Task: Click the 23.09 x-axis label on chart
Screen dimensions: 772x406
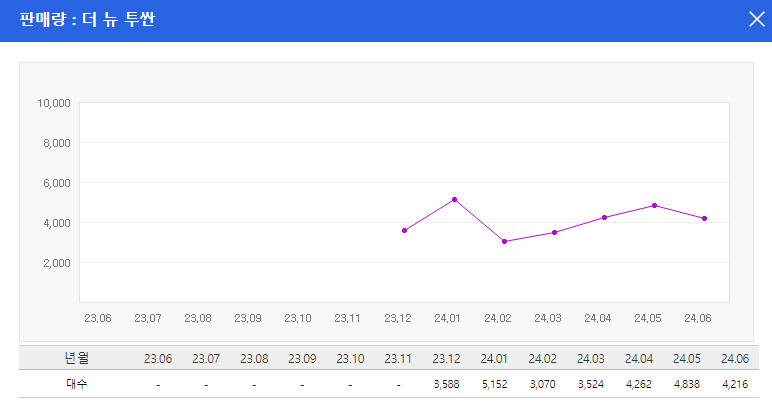Action: tap(248, 318)
